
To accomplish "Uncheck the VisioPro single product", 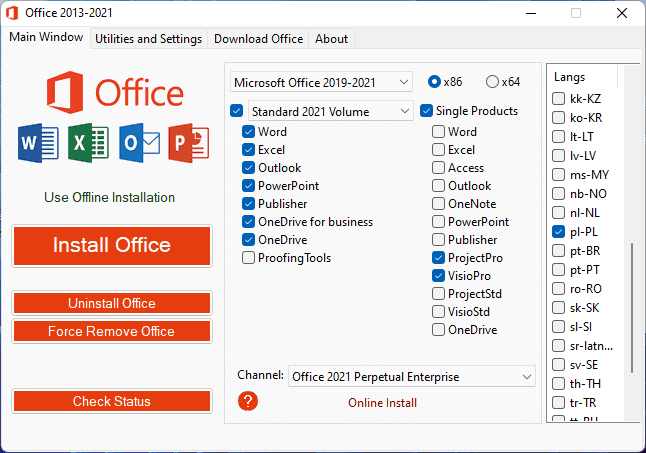I will point(438,276).
